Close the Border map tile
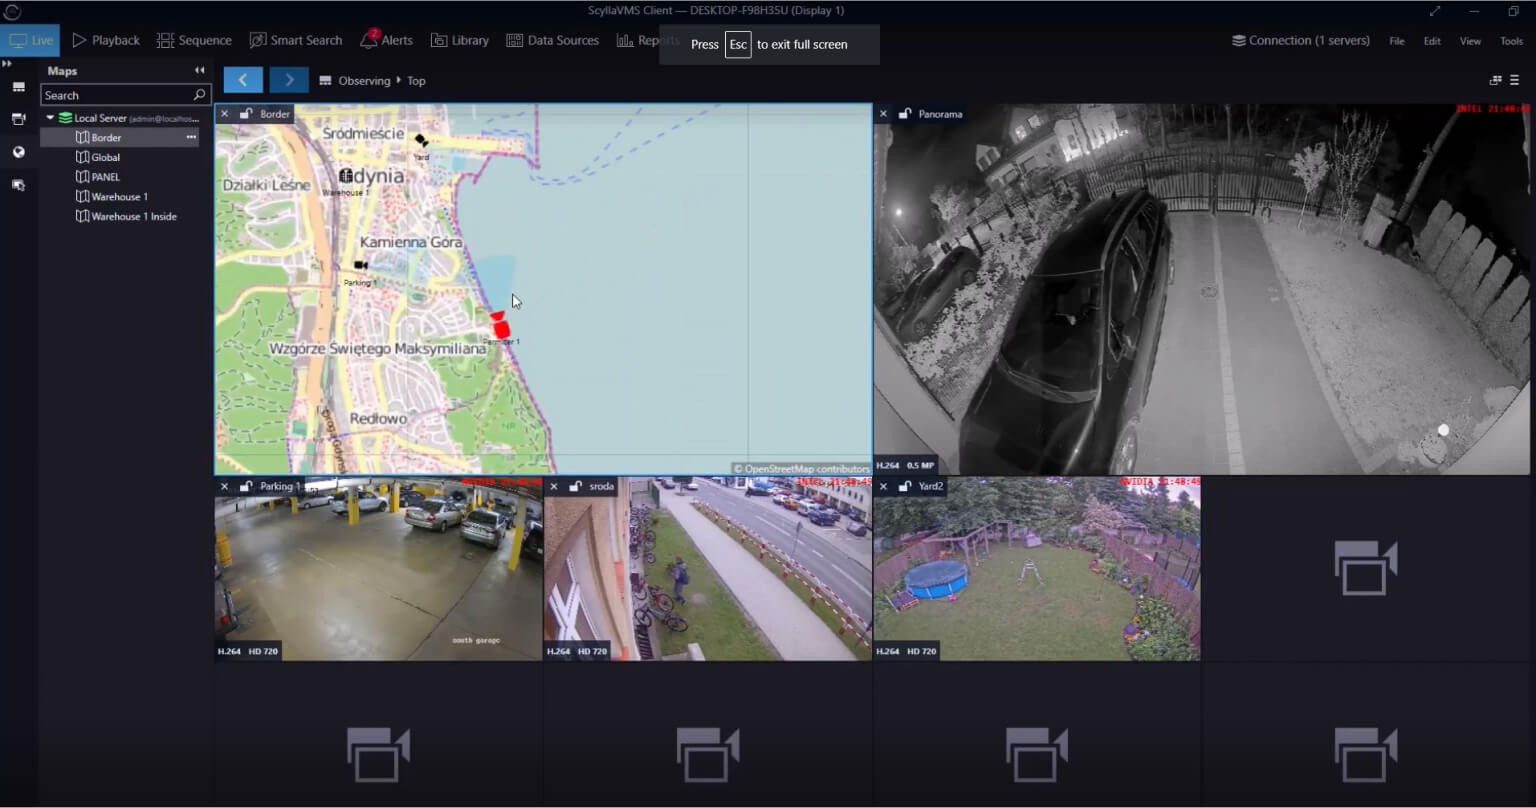 click(225, 114)
